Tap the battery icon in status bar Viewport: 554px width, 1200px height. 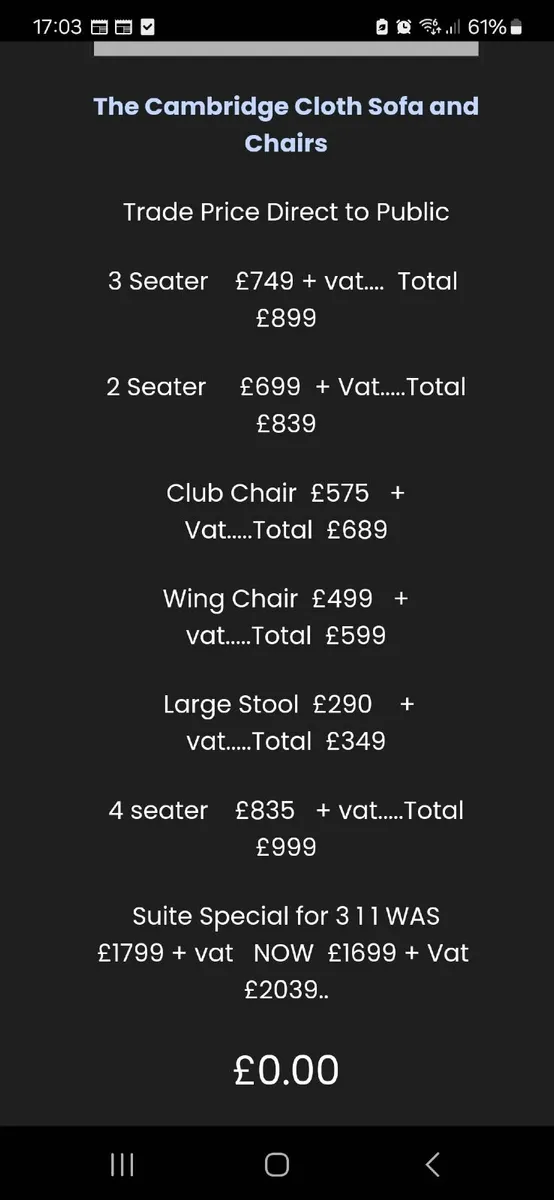point(516,27)
